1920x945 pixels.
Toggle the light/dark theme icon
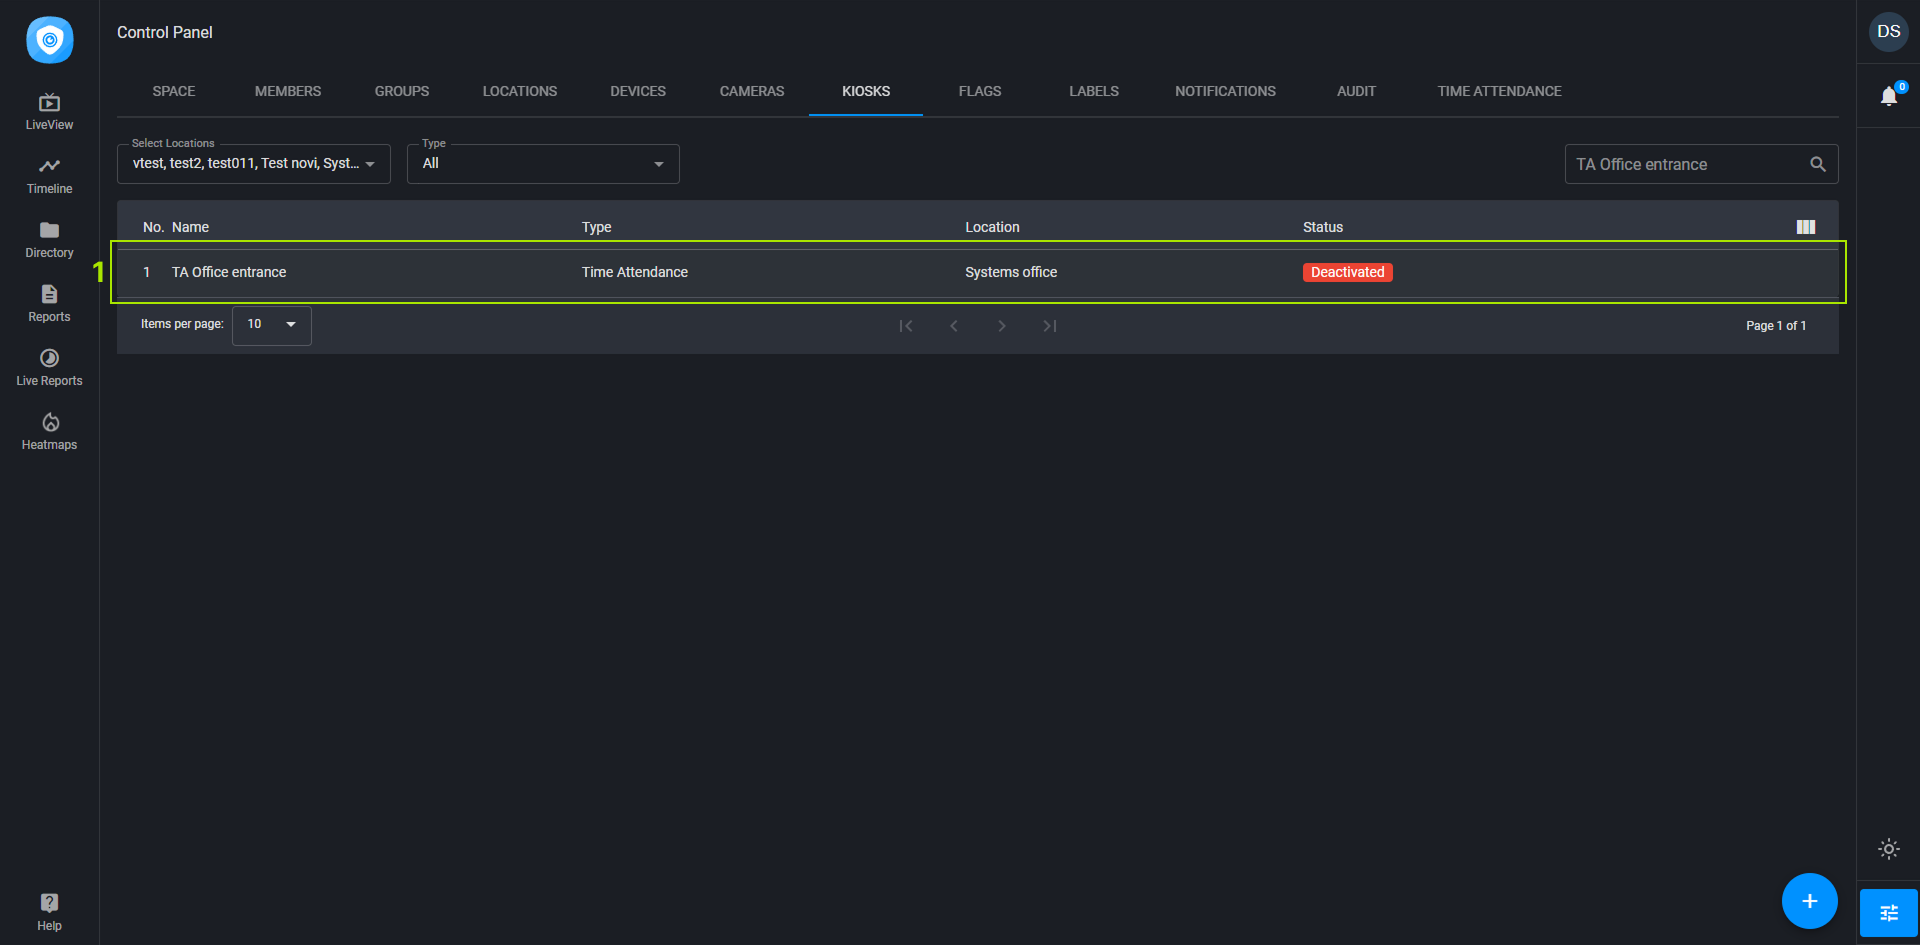tap(1888, 849)
